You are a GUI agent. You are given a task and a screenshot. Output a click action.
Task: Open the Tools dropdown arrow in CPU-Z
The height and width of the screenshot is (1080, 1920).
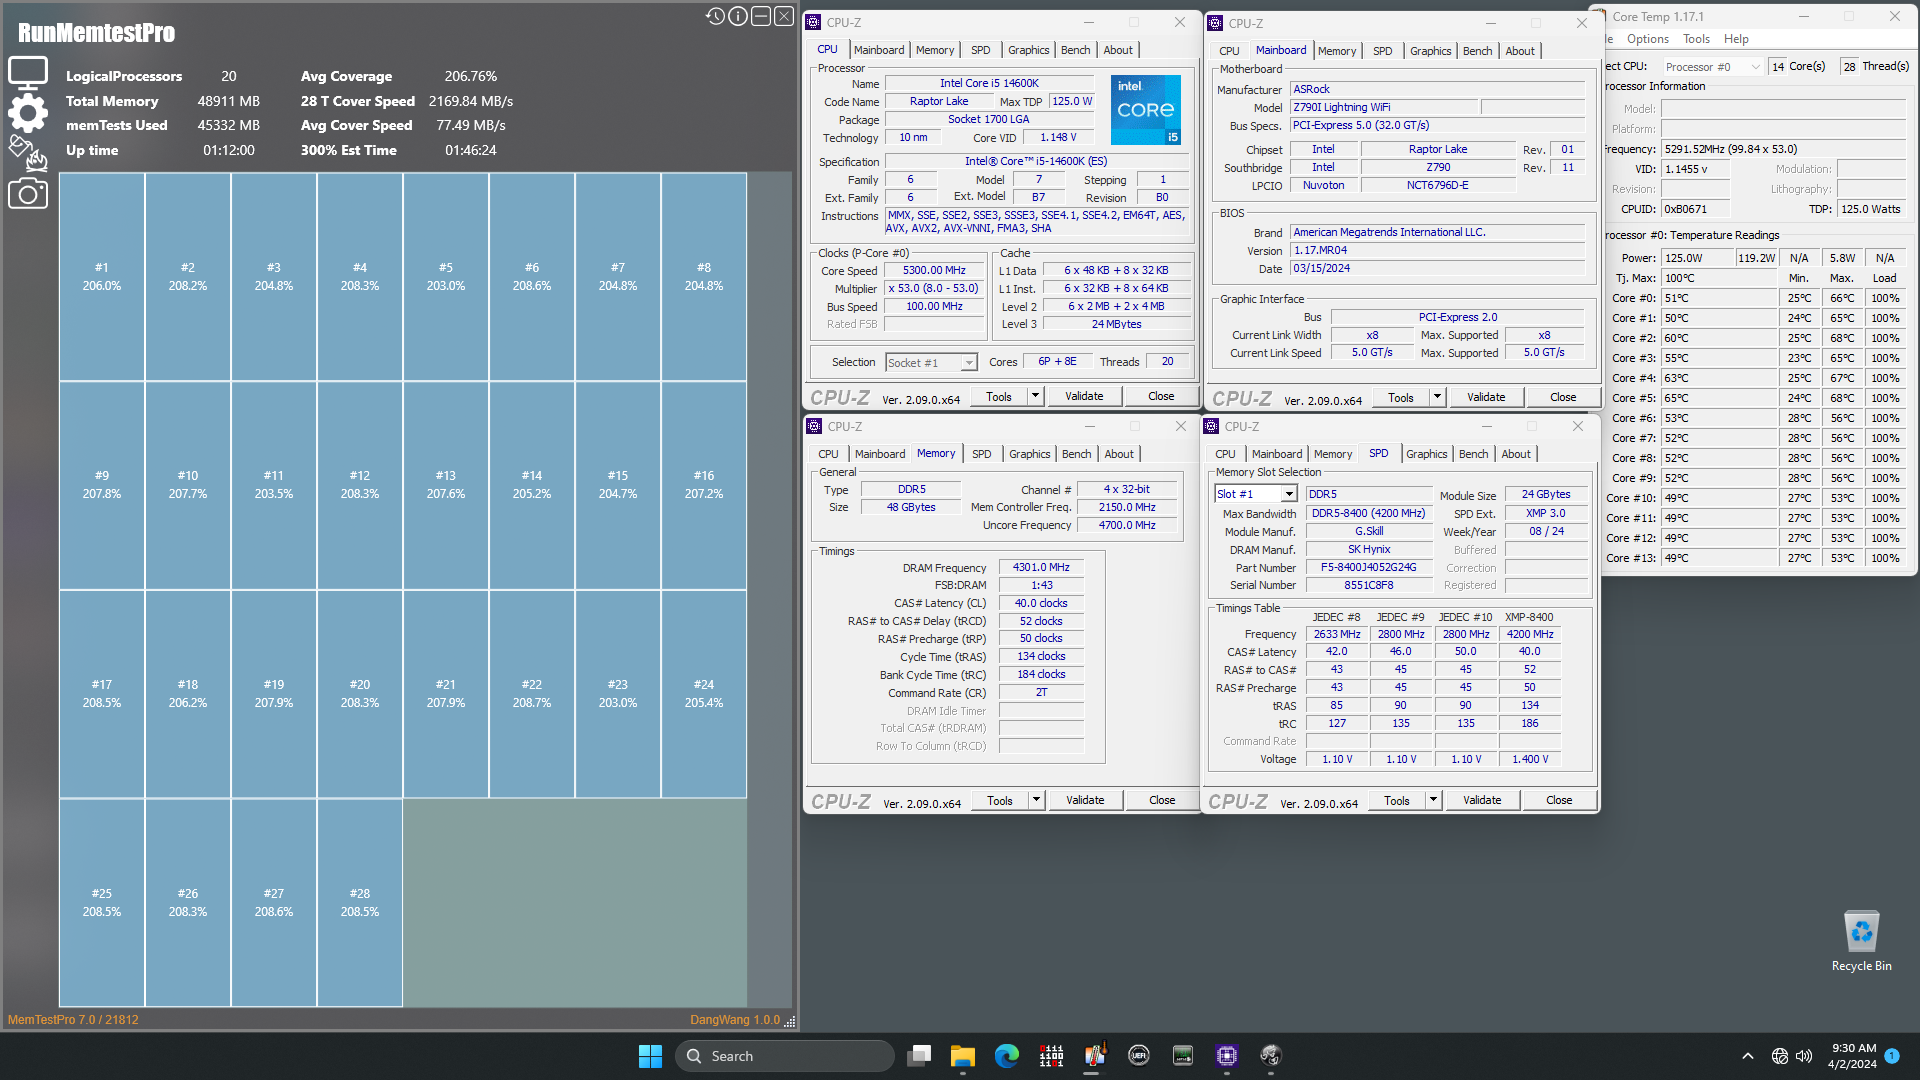pyautogui.click(x=1033, y=396)
